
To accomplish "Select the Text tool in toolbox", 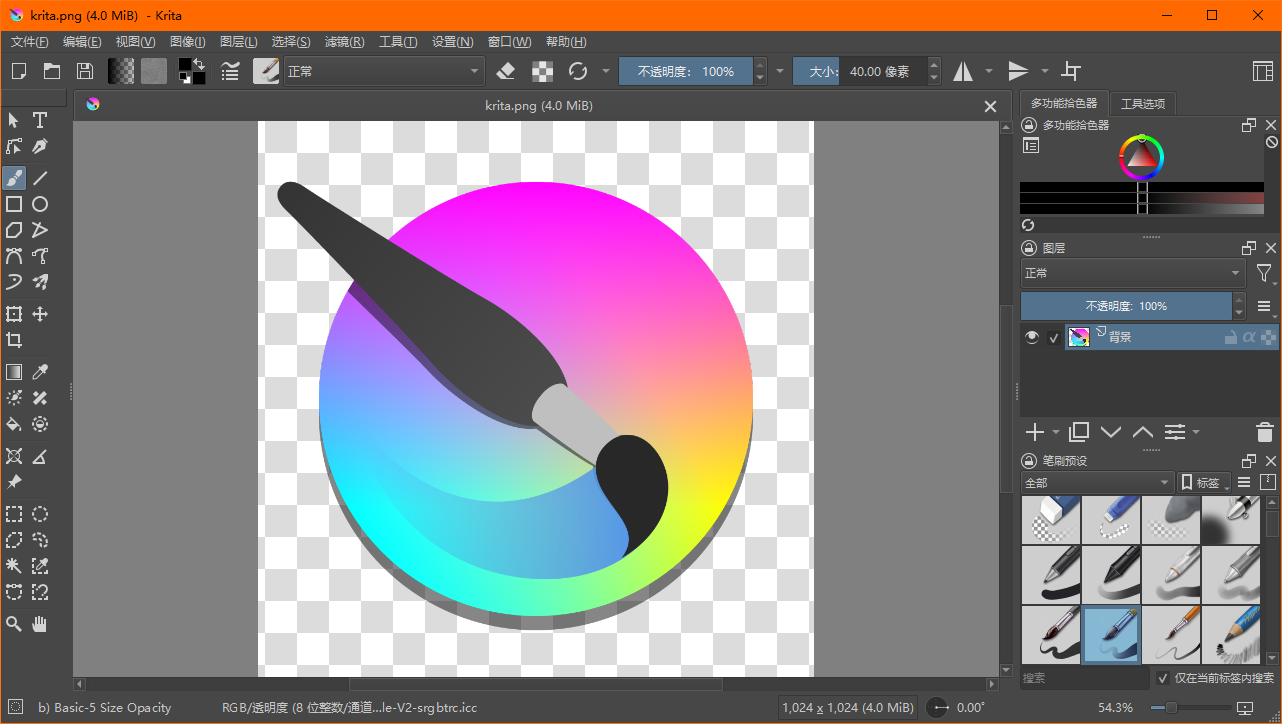I will click(x=40, y=121).
